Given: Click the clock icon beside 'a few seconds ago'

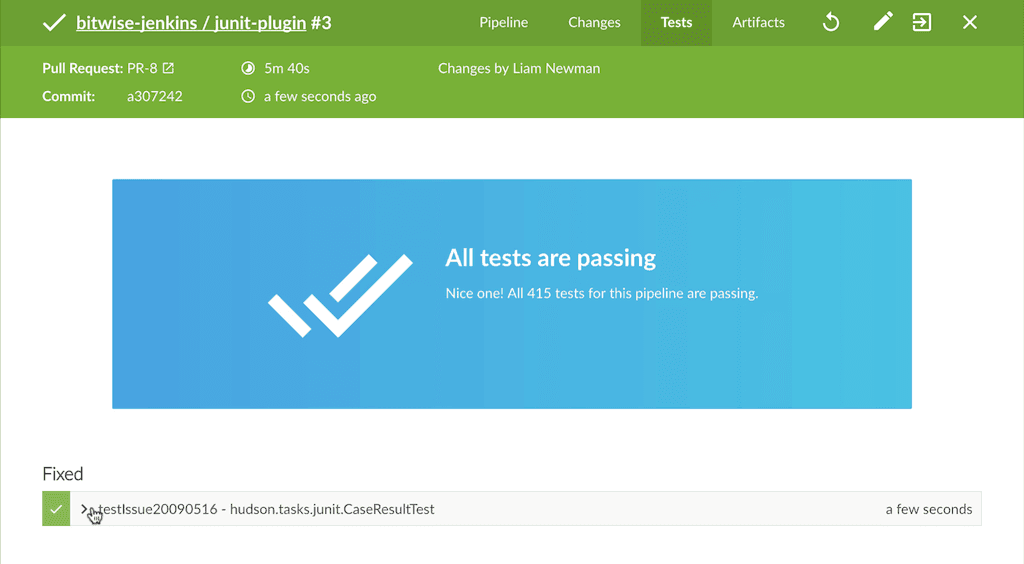Looking at the screenshot, I should [248, 96].
